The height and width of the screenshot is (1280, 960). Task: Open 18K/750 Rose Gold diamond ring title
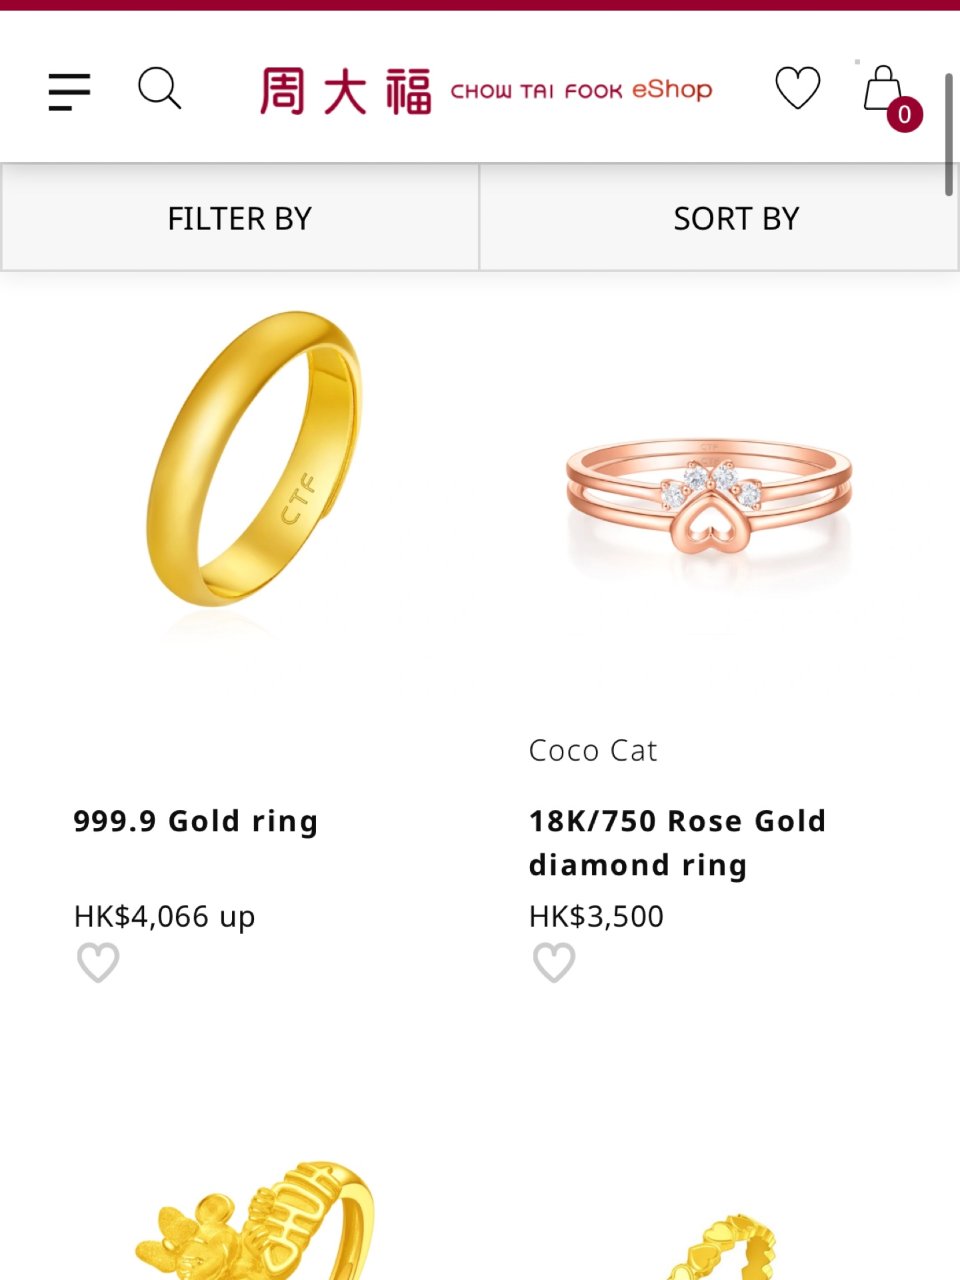click(x=677, y=842)
